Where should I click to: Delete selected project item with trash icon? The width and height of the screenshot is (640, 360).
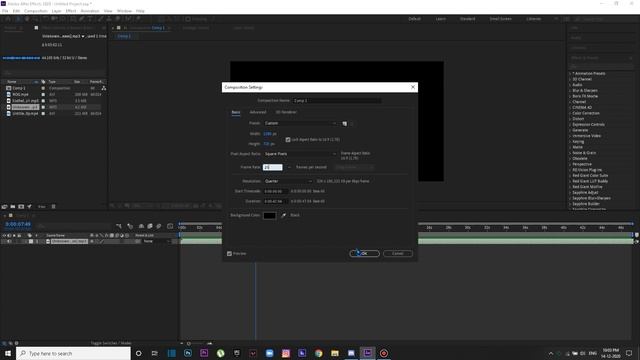point(53,207)
